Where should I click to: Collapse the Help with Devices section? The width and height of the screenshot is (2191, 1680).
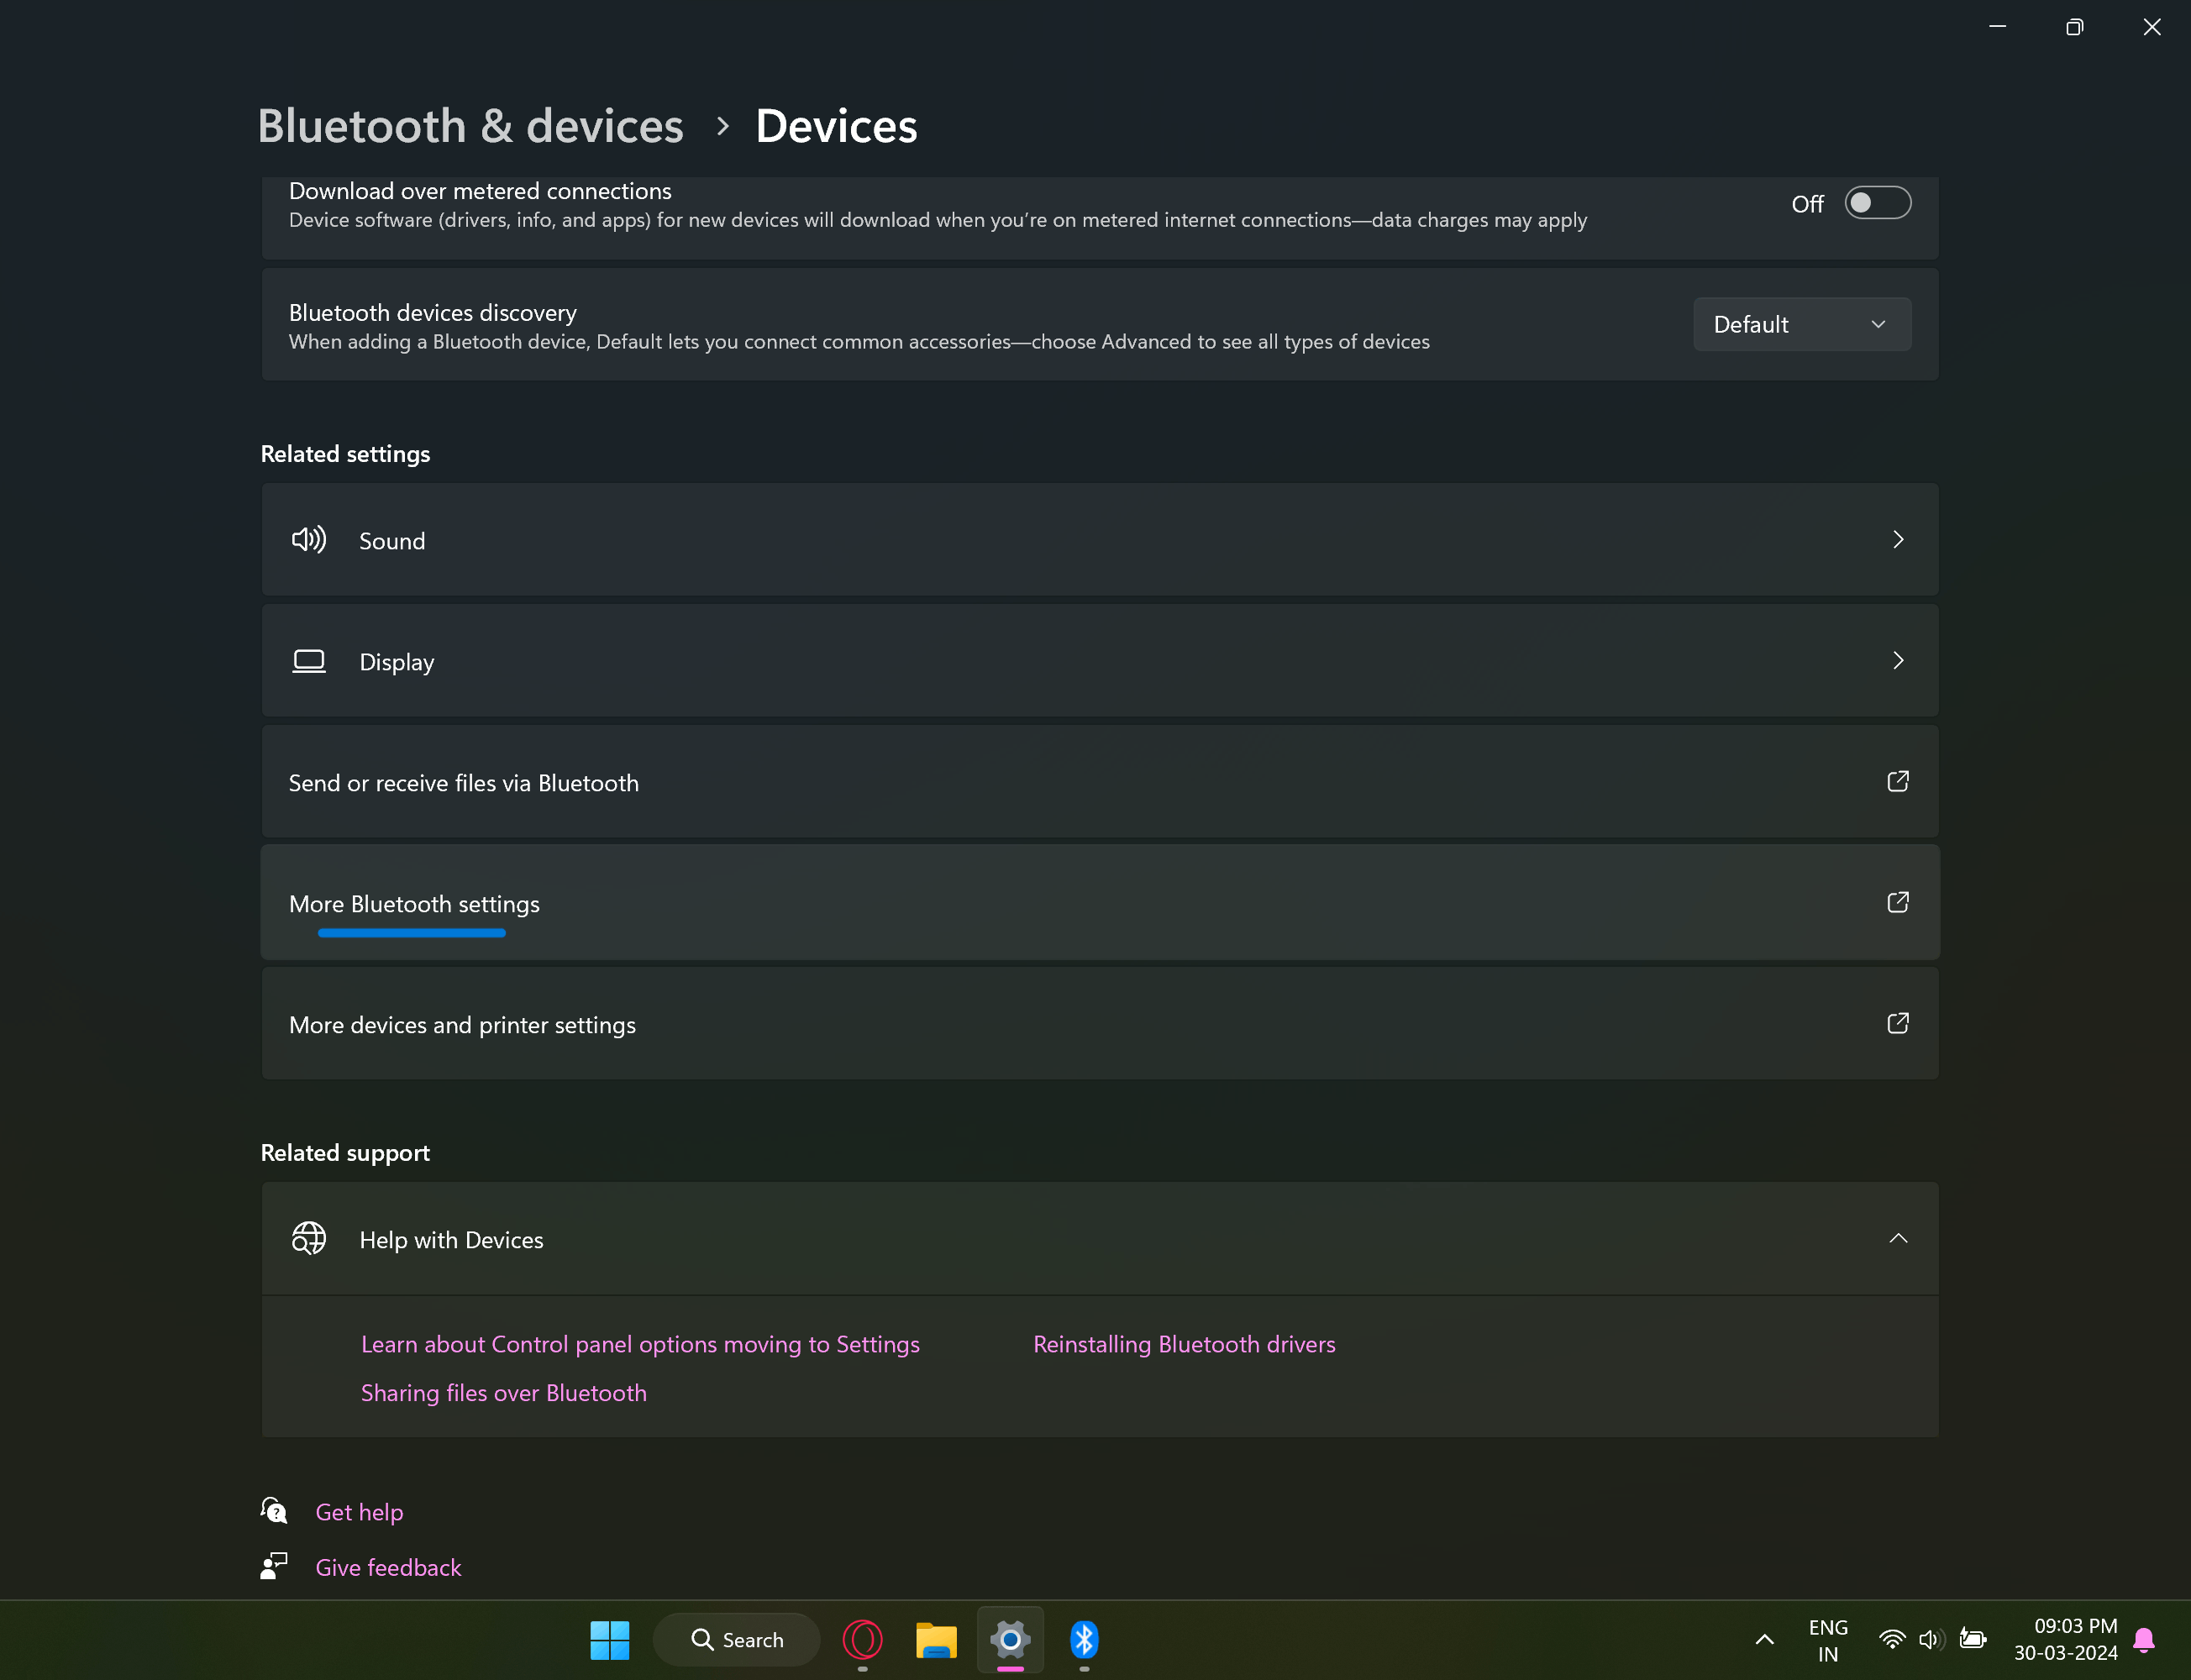pyautogui.click(x=1897, y=1238)
